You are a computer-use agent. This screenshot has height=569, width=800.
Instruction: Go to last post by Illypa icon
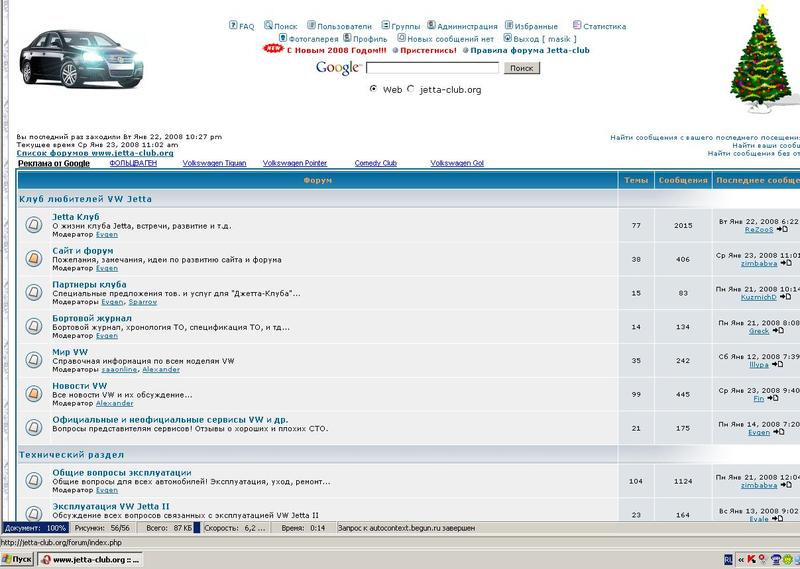tap(777, 364)
